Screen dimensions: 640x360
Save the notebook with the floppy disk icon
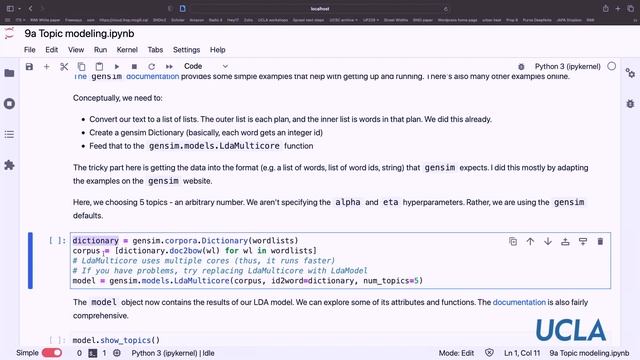[x=29, y=67]
